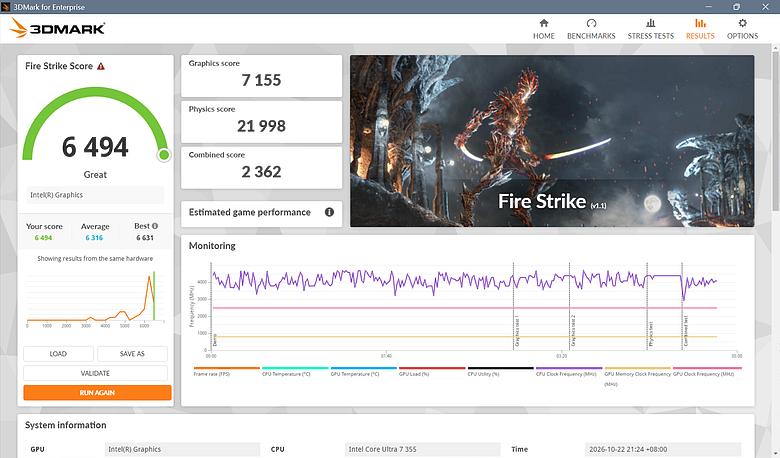
Task: Click the 3DMark logo
Action: pos(57,28)
